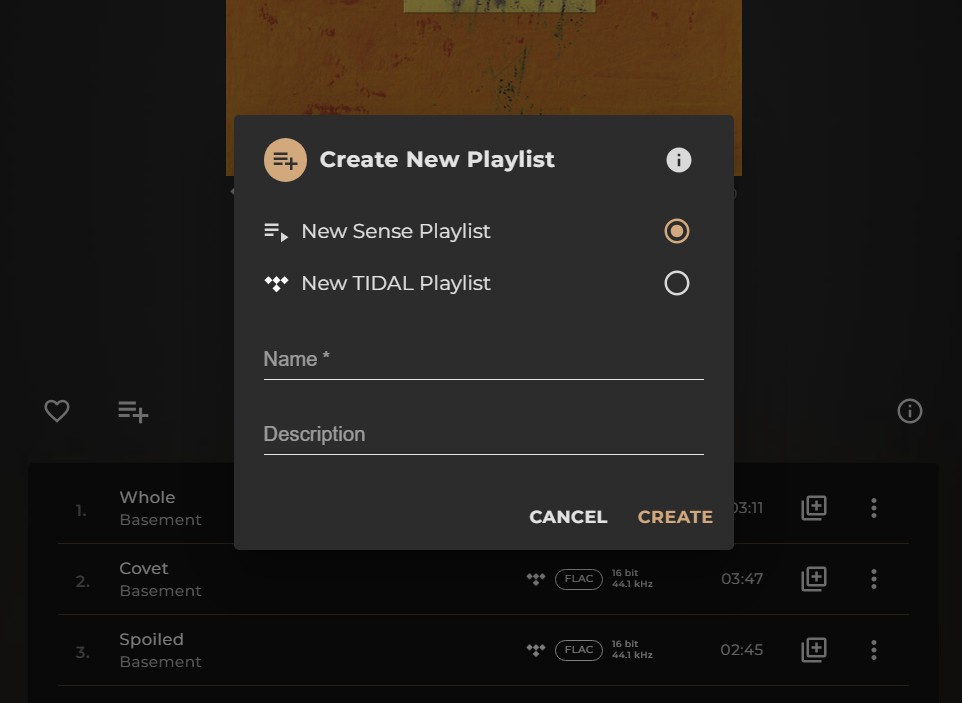Image resolution: width=962 pixels, height=703 pixels.
Task: Click the info icon in Create New Playlist dialog
Action: click(x=678, y=160)
